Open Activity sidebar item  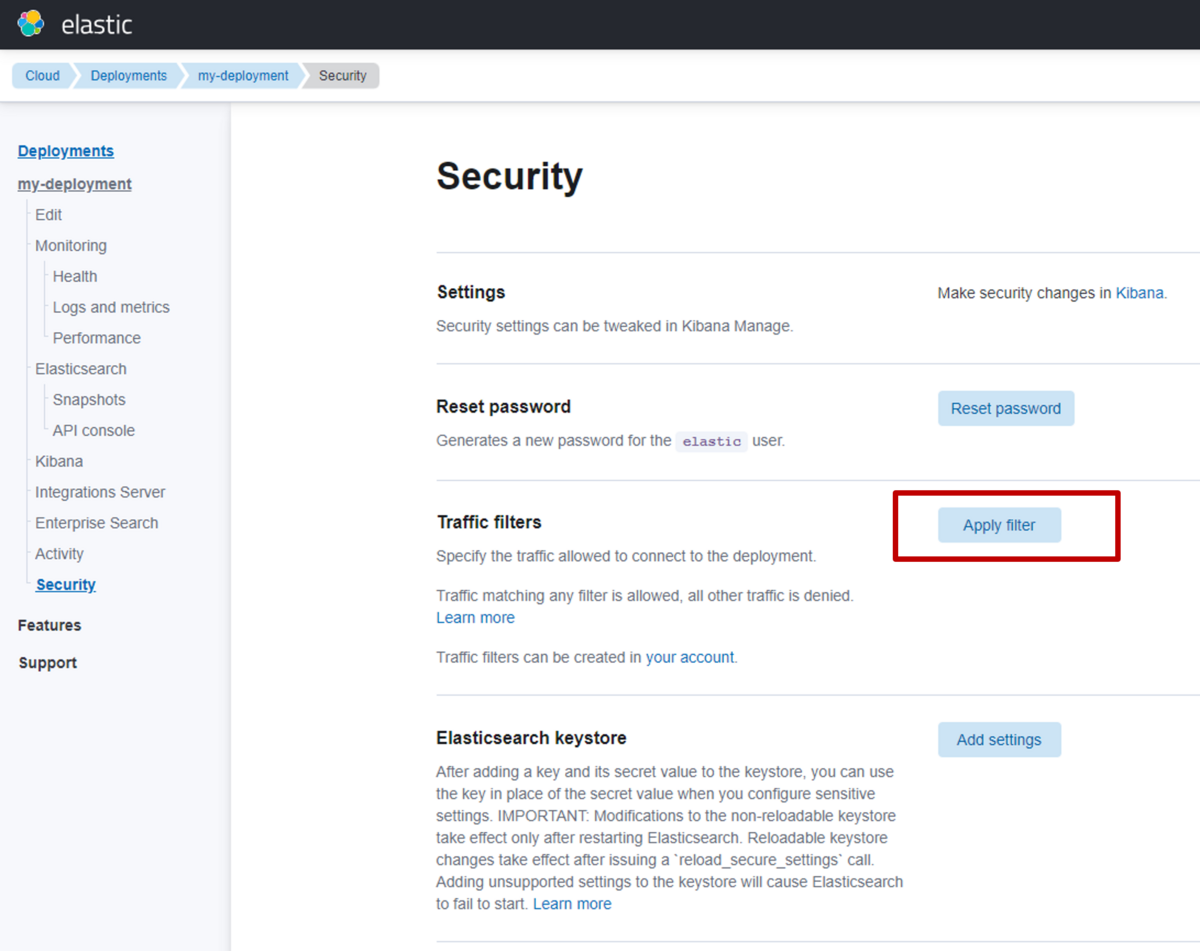click(59, 554)
